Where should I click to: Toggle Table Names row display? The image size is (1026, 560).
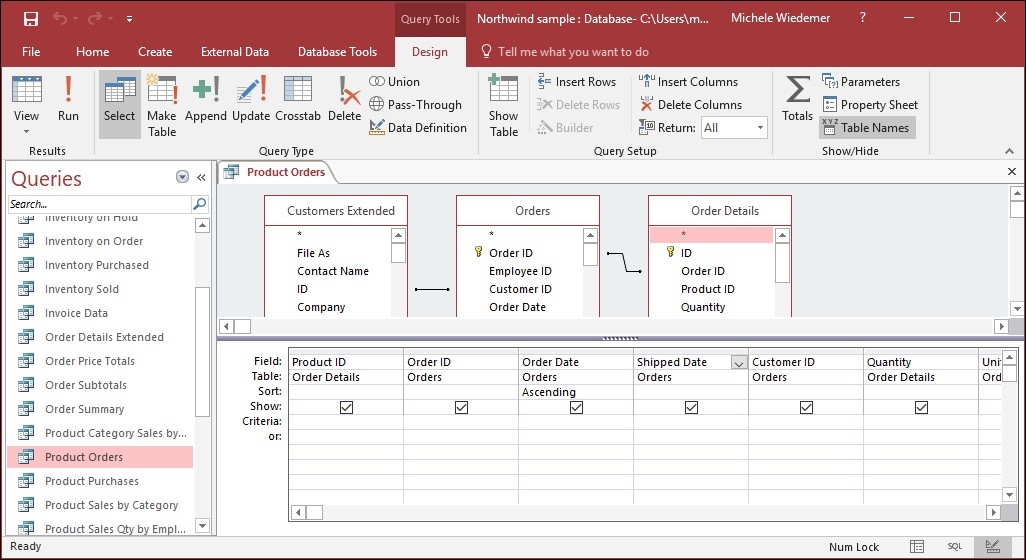(x=867, y=128)
